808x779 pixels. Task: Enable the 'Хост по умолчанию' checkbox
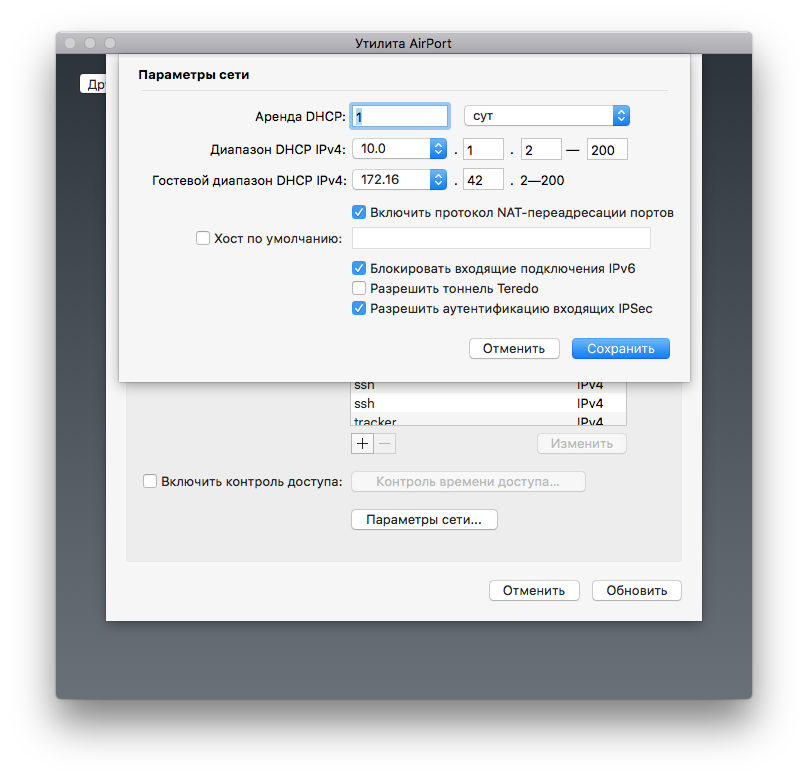(203, 238)
